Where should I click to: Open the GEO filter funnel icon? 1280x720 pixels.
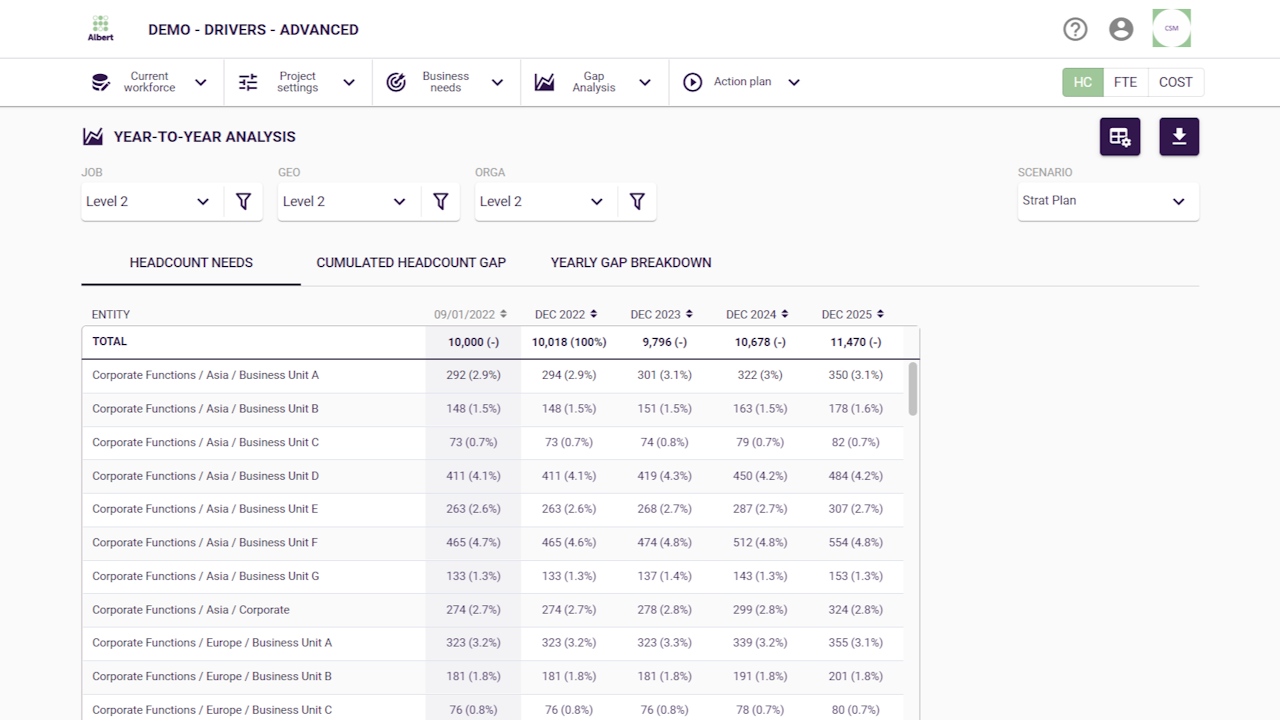point(440,201)
